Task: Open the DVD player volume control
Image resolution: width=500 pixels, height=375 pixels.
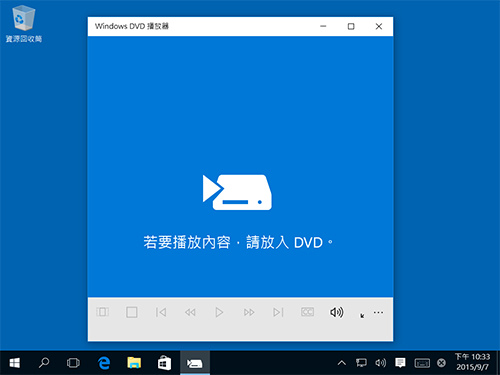Action: click(337, 312)
